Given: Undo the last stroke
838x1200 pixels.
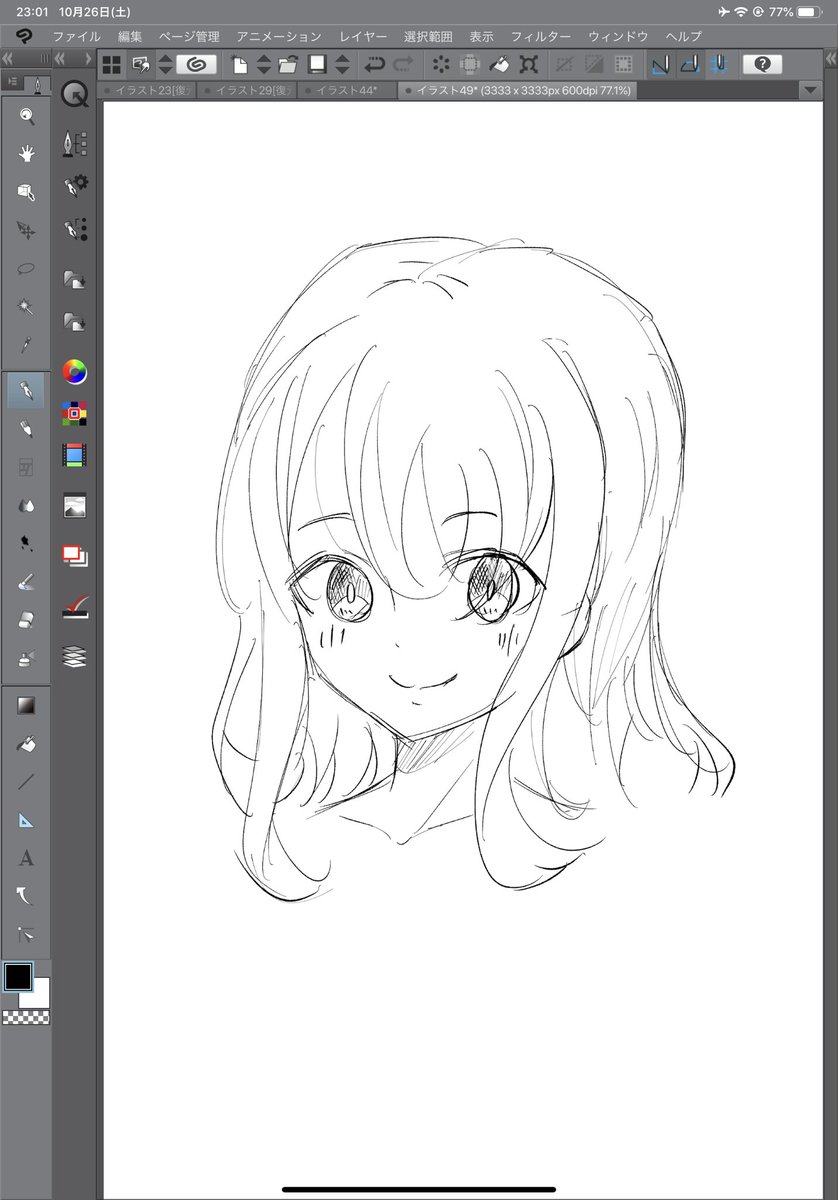Looking at the screenshot, I should pos(375,64).
